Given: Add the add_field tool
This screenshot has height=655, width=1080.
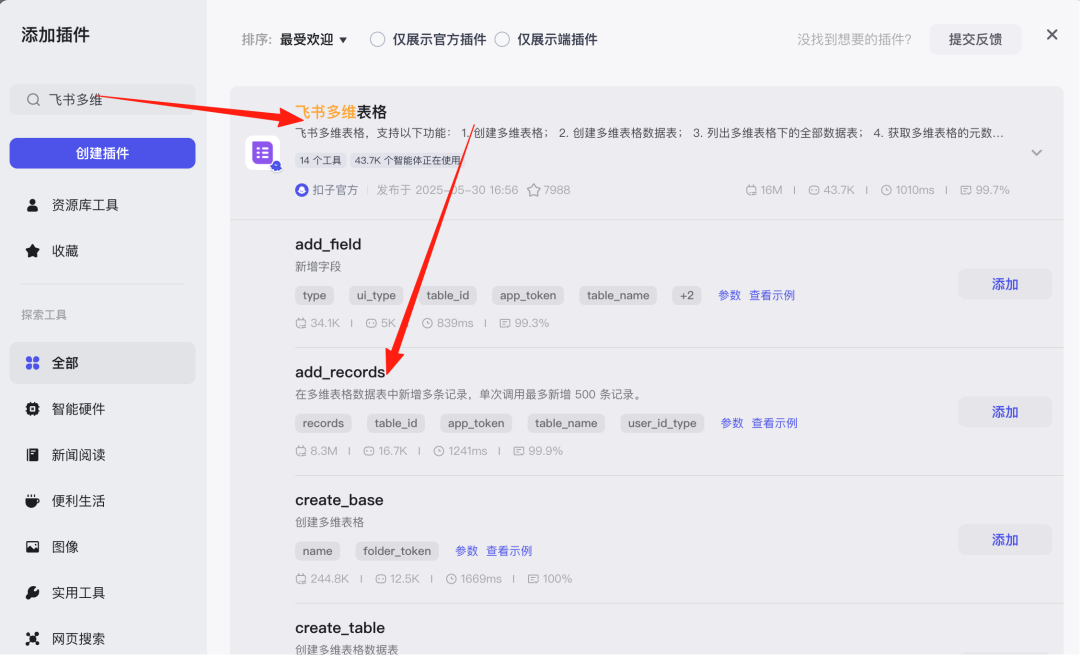Looking at the screenshot, I should click(1004, 284).
